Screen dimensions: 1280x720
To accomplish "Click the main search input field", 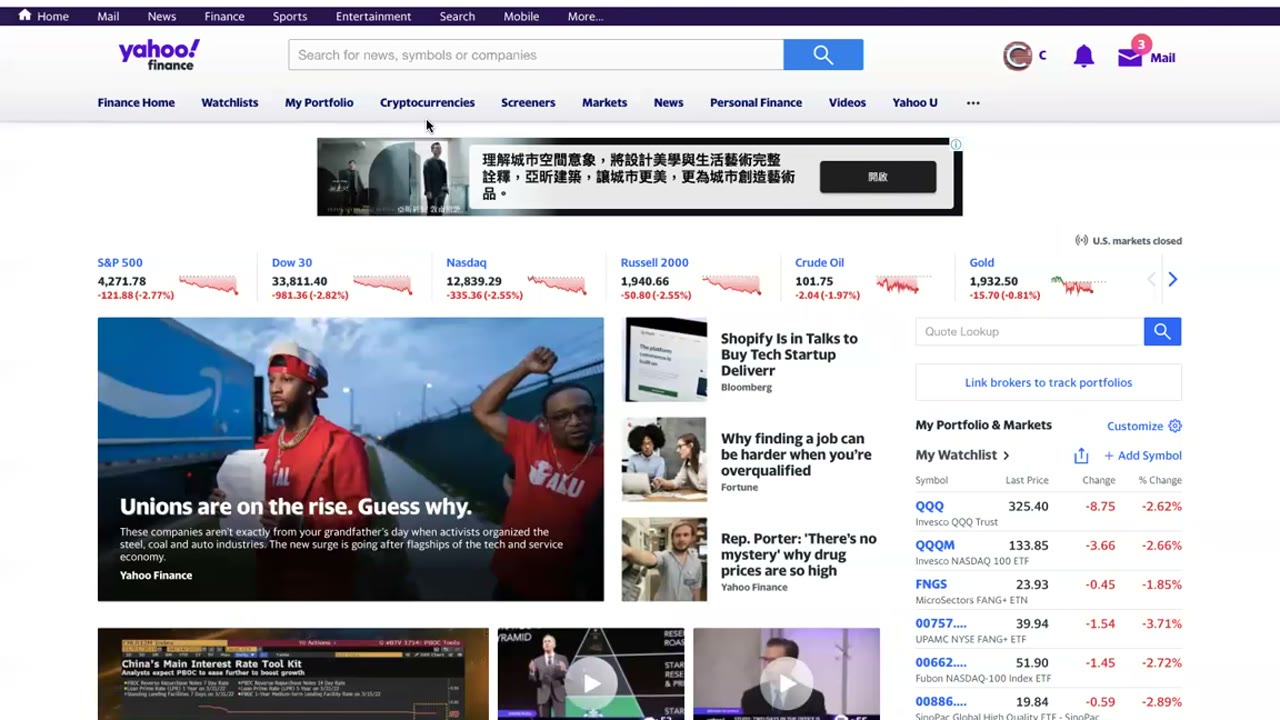I will click(536, 55).
